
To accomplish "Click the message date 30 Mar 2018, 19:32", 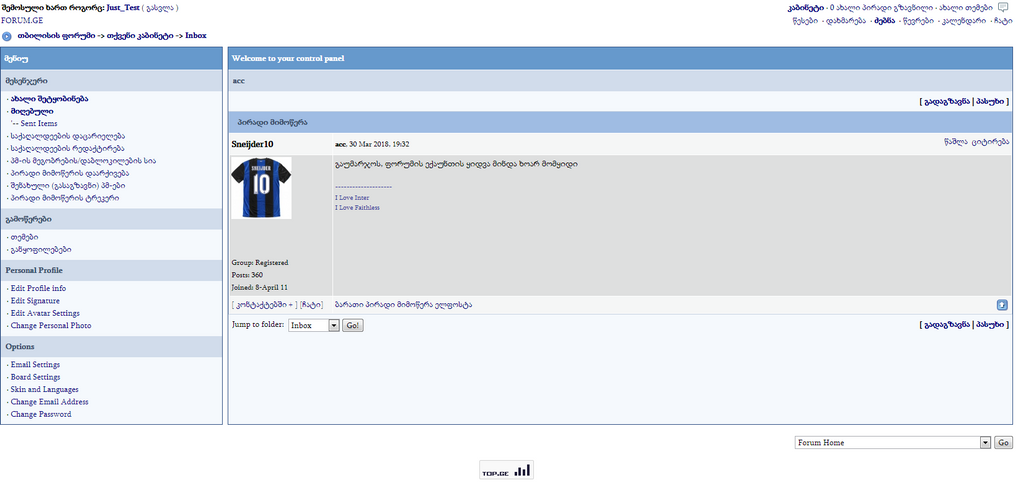I will point(379,144).
